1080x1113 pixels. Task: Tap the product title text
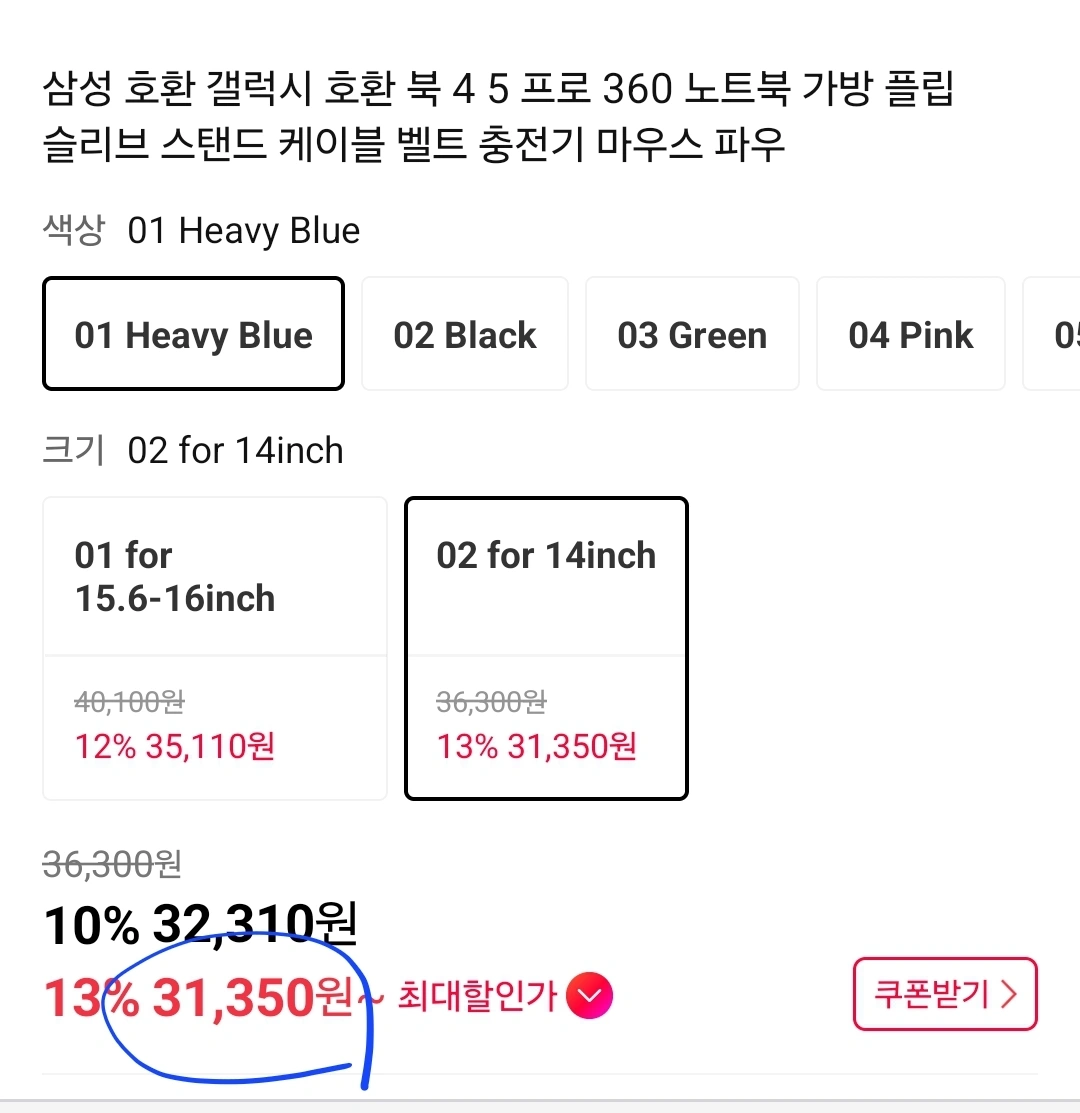click(497, 116)
